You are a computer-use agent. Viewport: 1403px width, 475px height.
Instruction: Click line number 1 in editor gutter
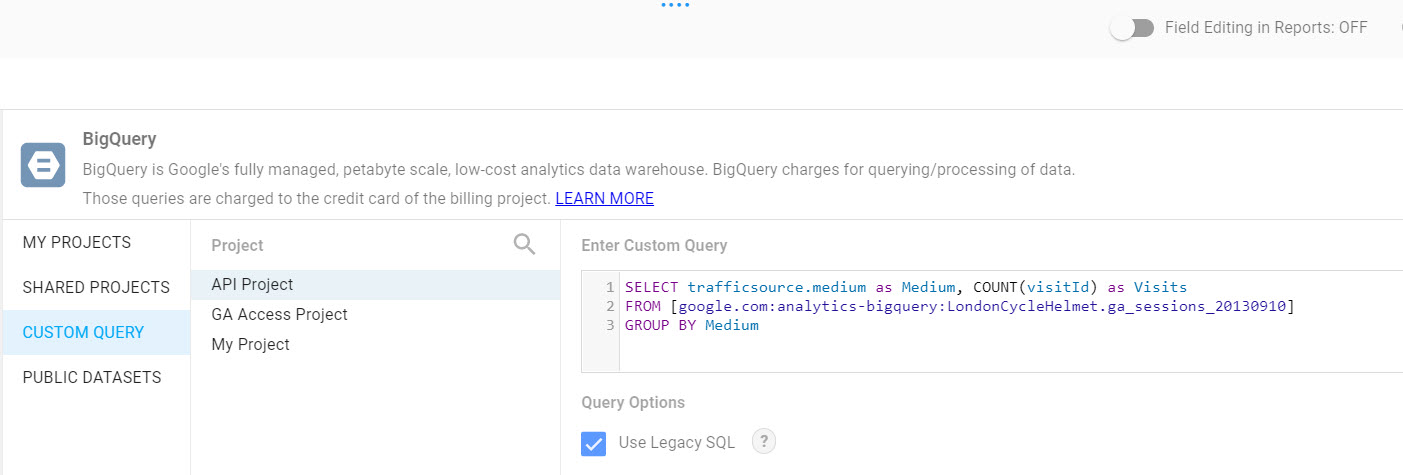[x=610, y=287]
